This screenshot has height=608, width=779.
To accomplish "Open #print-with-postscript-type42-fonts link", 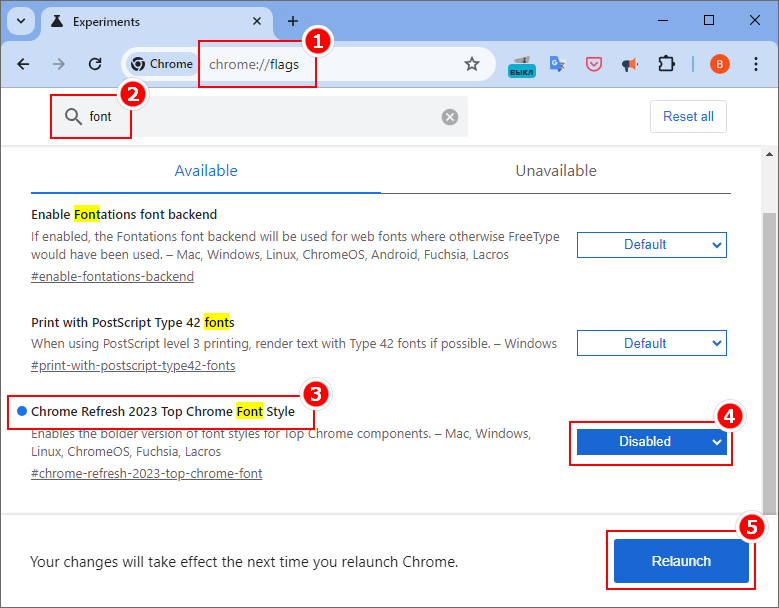I will 133,366.
